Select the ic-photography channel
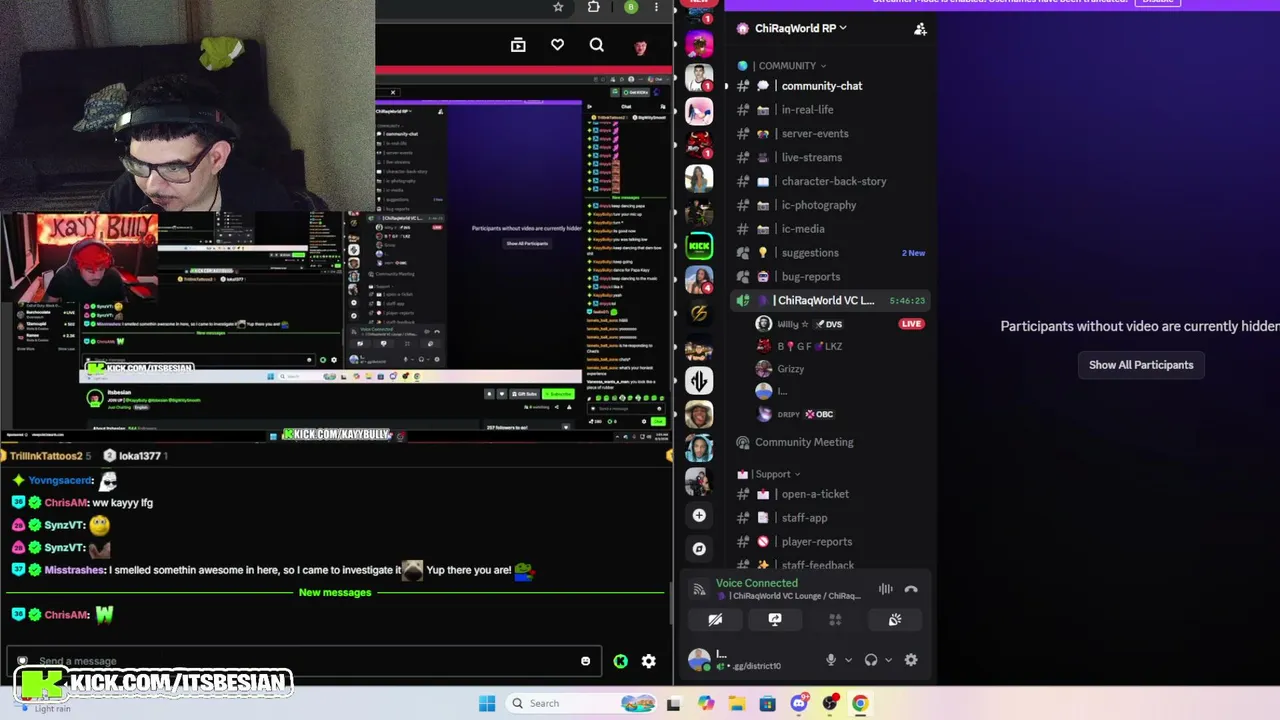Image resolution: width=1280 pixels, height=720 pixels. pyautogui.click(x=830, y=206)
